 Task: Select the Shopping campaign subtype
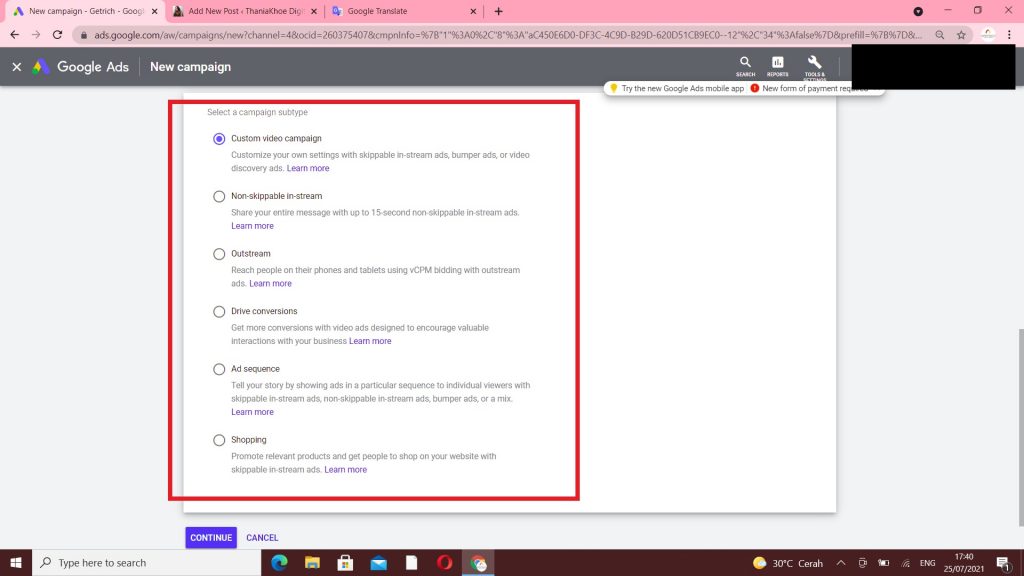pyautogui.click(x=219, y=440)
